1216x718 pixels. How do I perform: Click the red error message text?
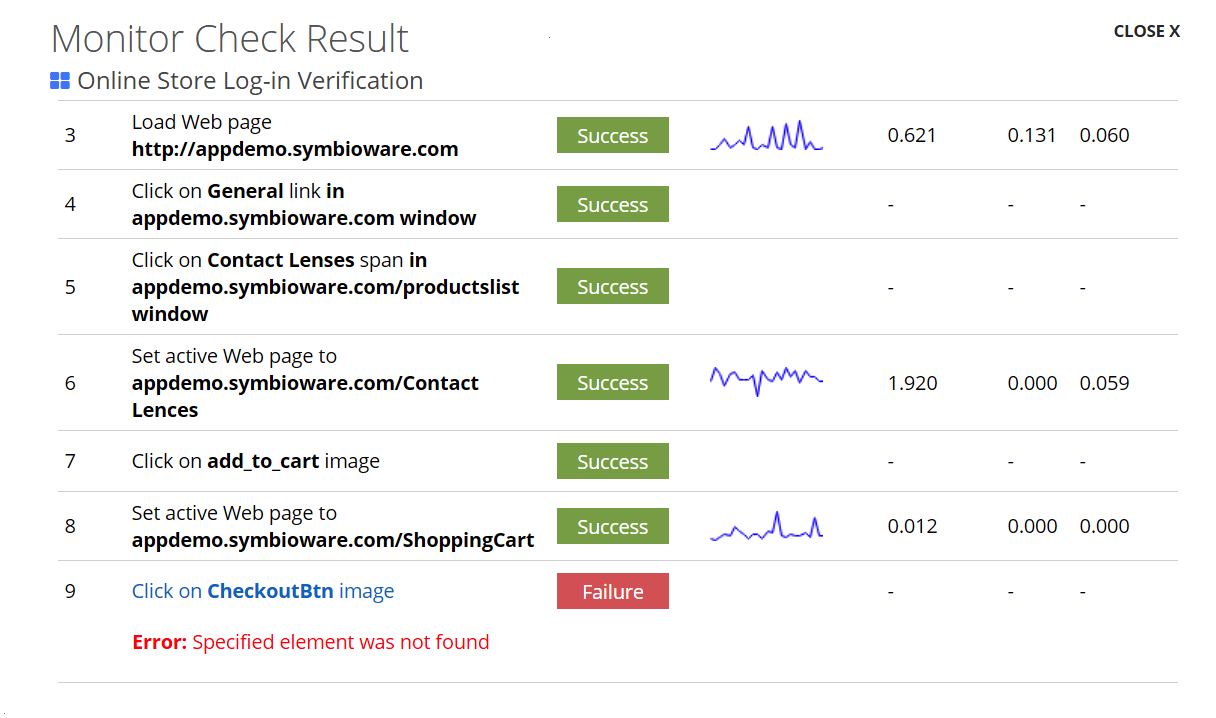click(x=310, y=642)
